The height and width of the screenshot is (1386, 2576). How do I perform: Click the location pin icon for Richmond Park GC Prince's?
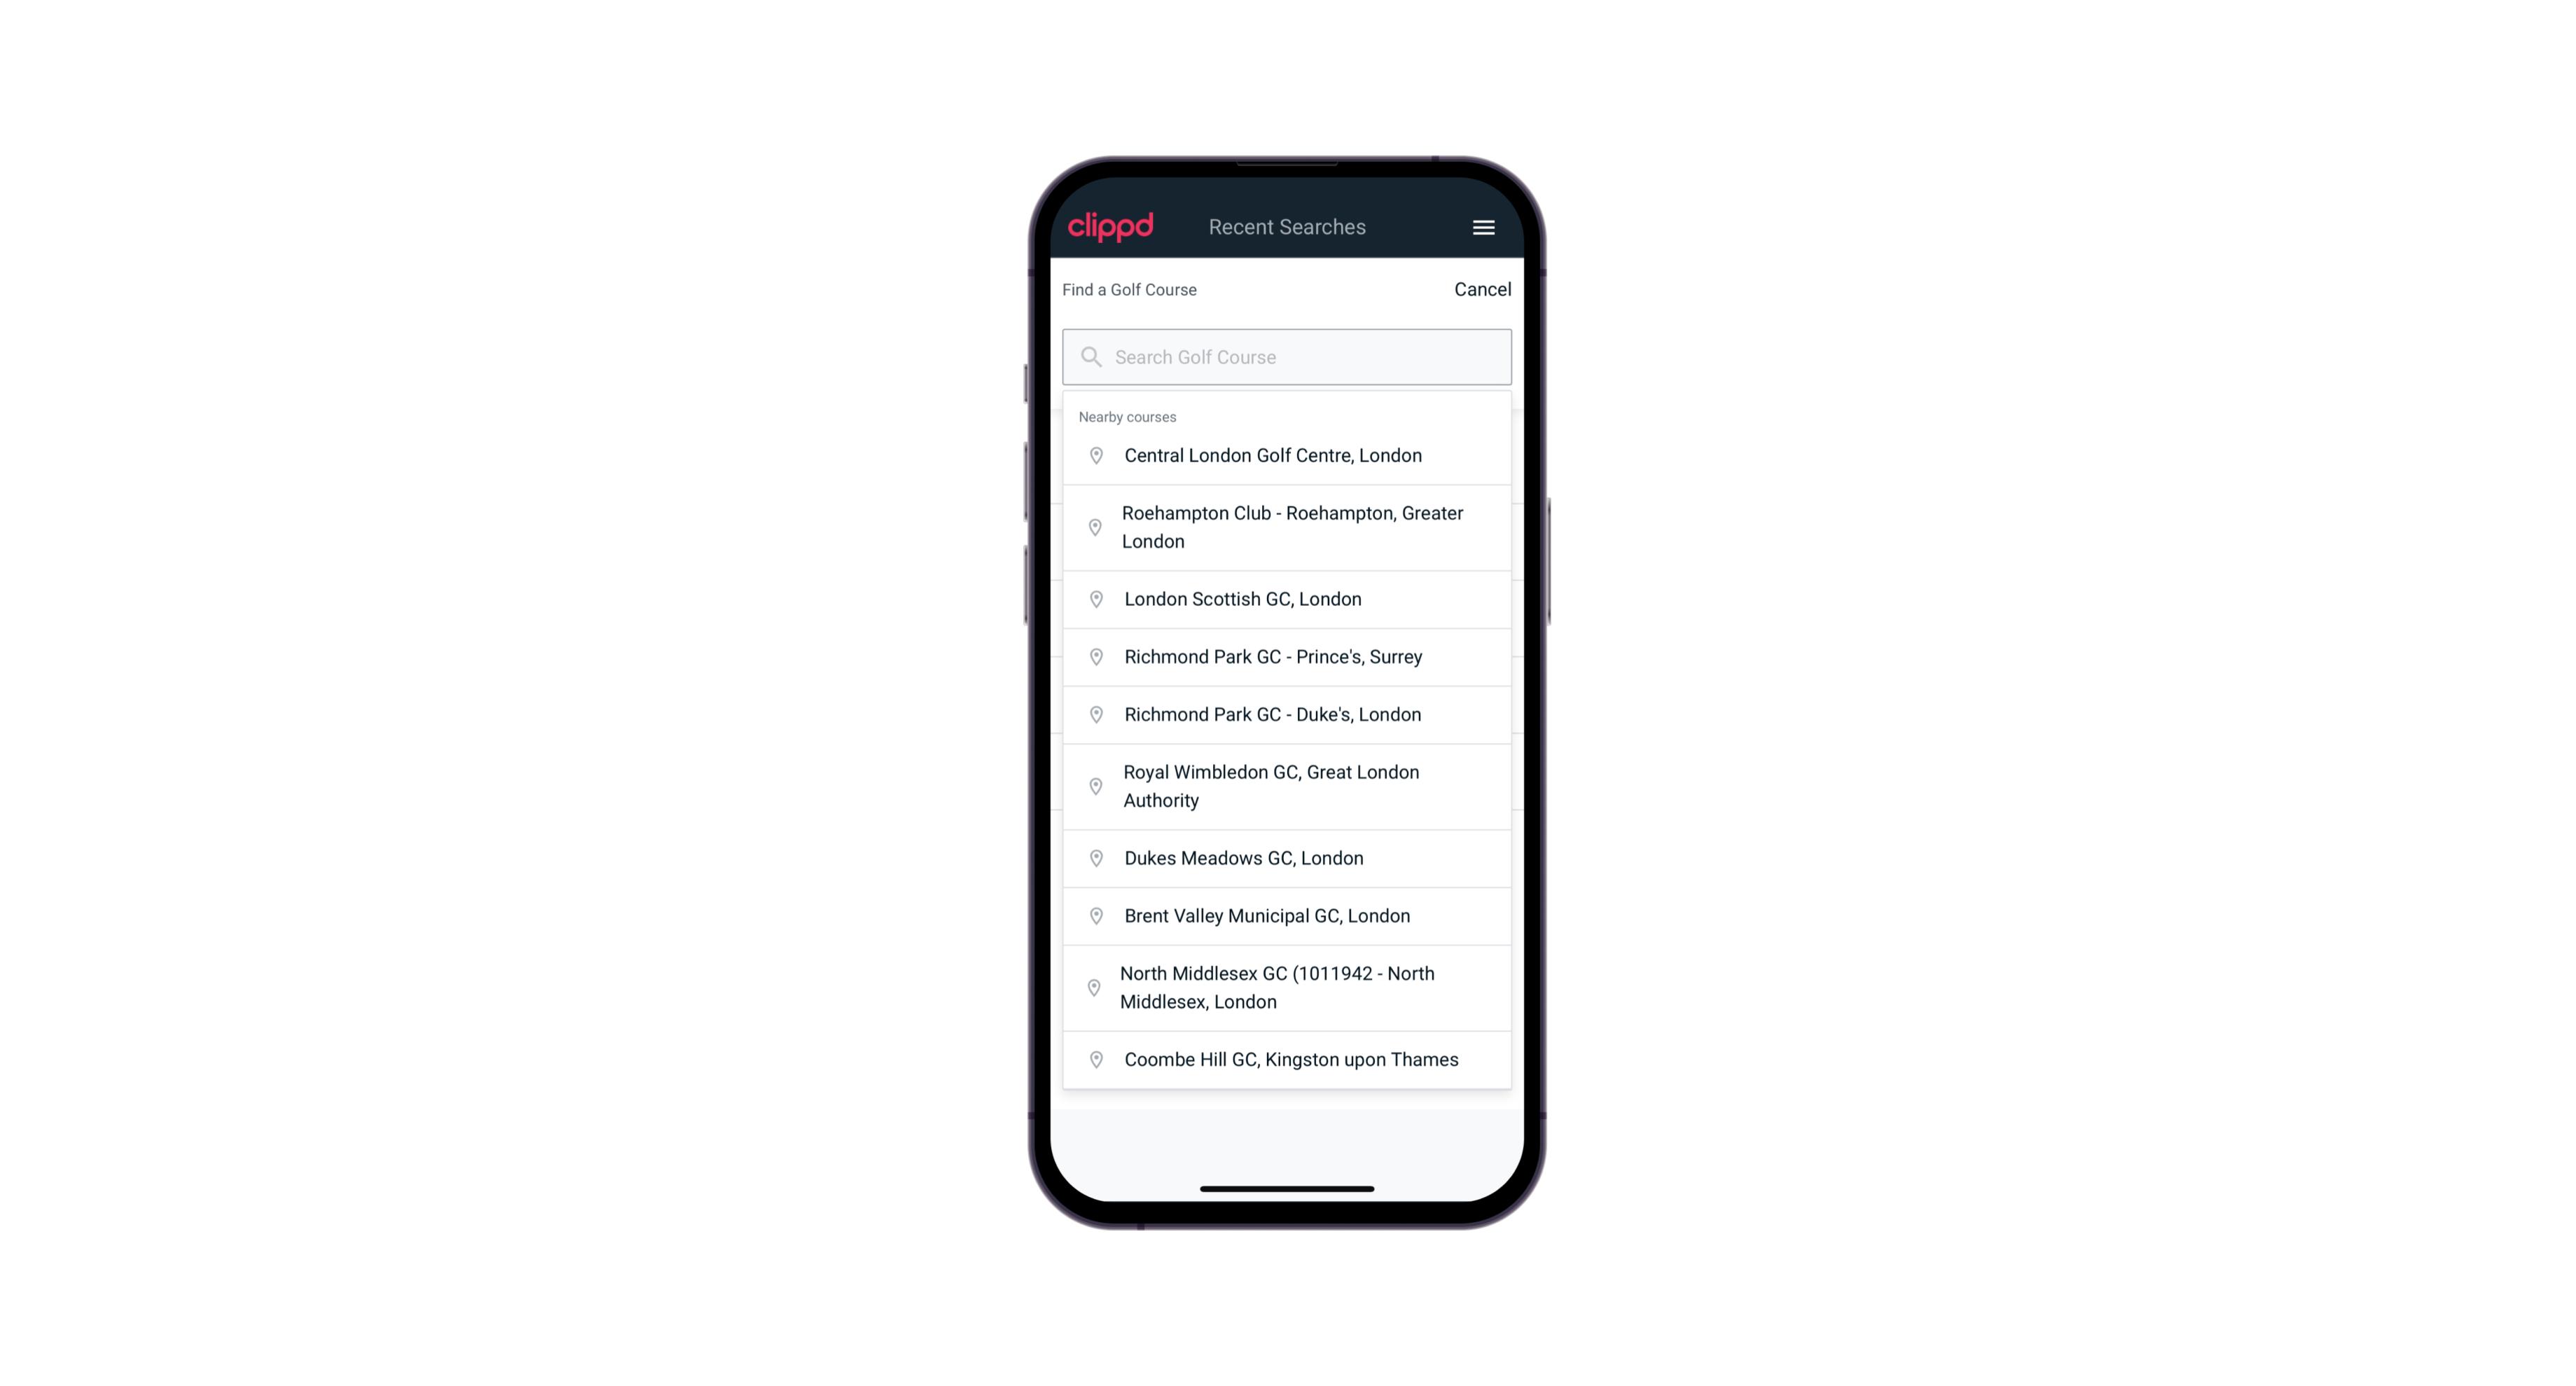pyautogui.click(x=1092, y=656)
